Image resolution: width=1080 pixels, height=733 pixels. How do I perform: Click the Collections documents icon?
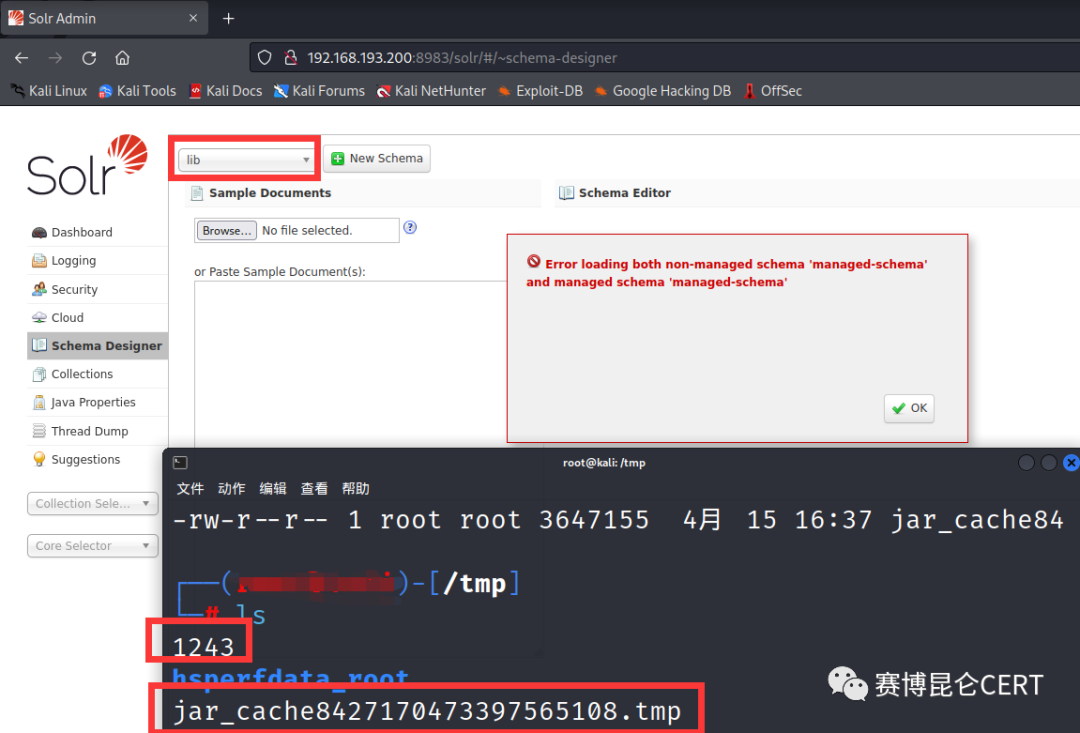39,374
